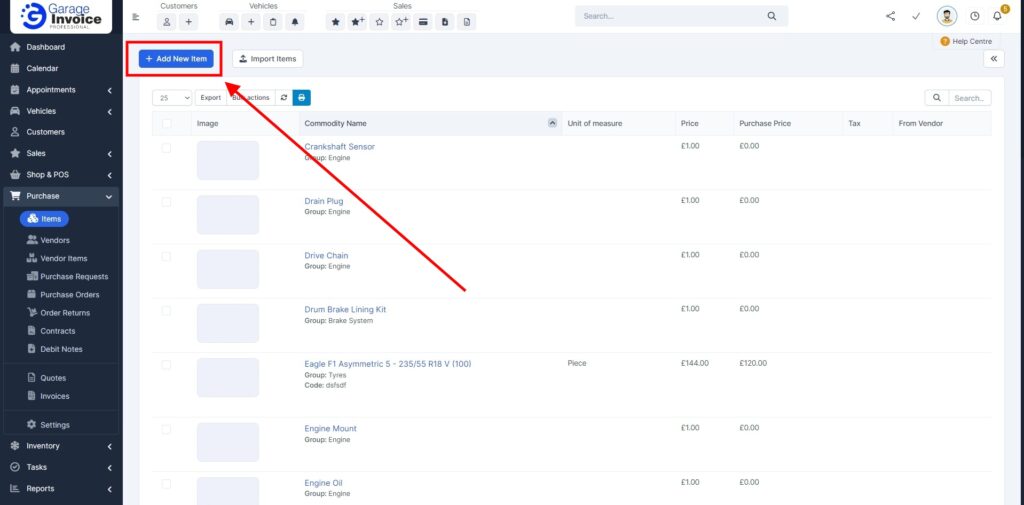The image size is (1024, 505).
Task: Open the clock timer icon in header
Action: click(x=974, y=16)
